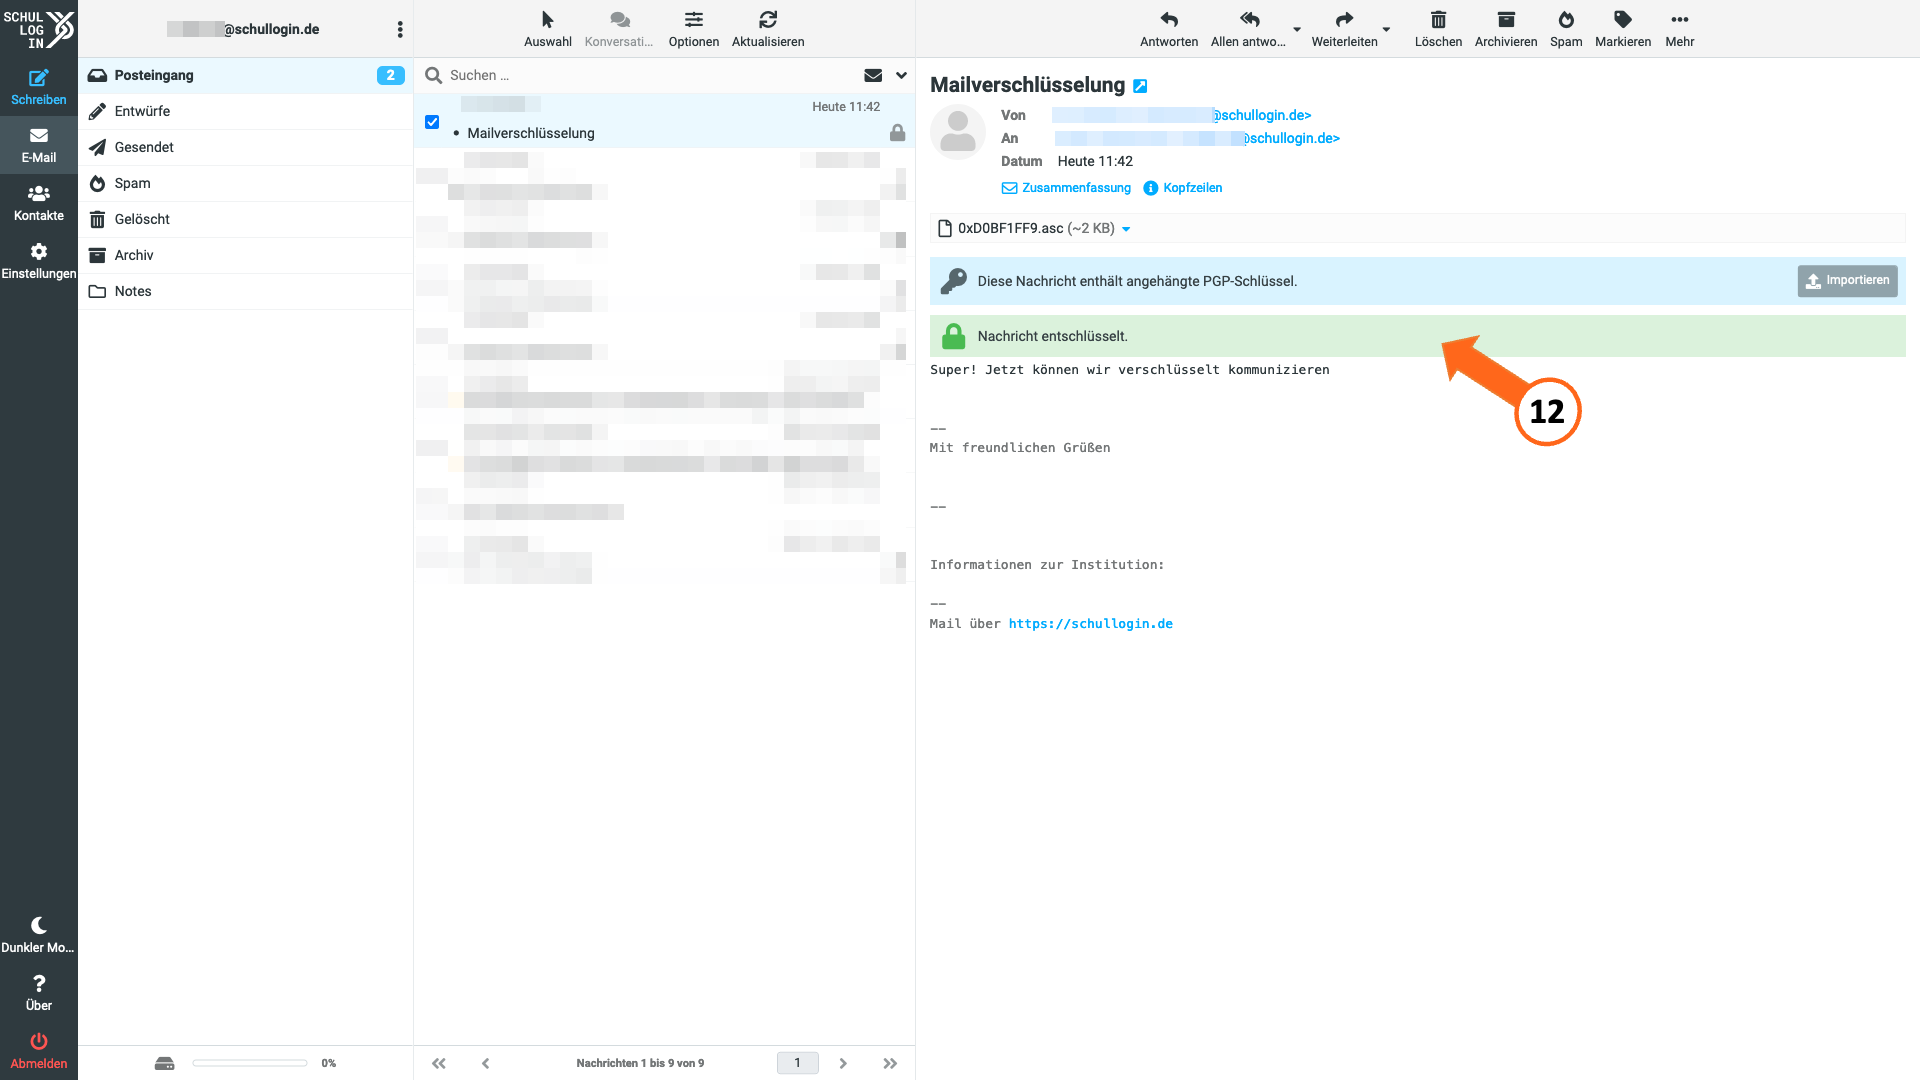
Task: Click Importieren PGP key button
Action: [x=1847, y=281]
